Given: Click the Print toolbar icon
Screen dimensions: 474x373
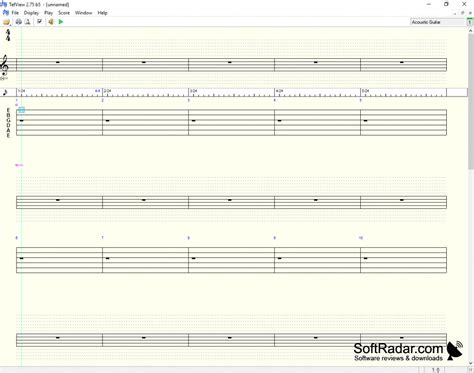Looking at the screenshot, I should [x=19, y=22].
